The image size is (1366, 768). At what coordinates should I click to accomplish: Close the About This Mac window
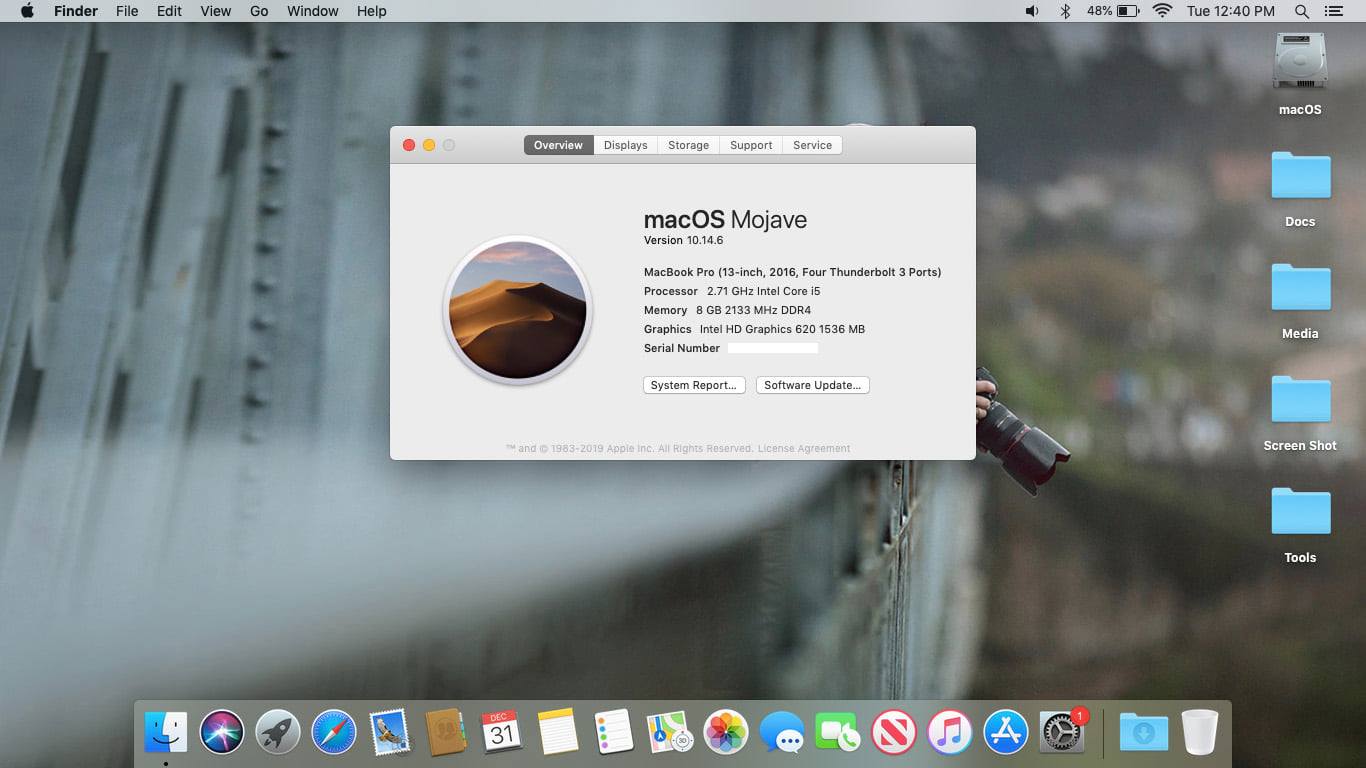(409, 145)
